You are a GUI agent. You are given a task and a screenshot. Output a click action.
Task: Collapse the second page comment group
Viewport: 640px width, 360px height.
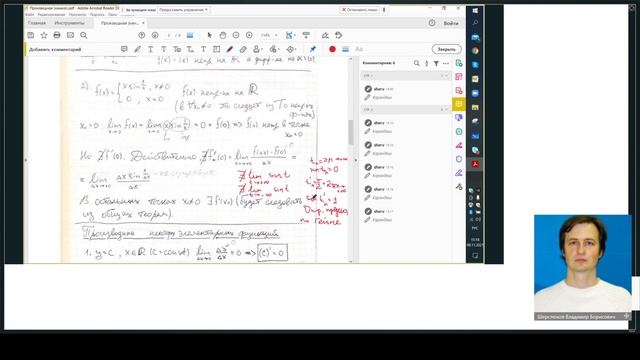446,109
